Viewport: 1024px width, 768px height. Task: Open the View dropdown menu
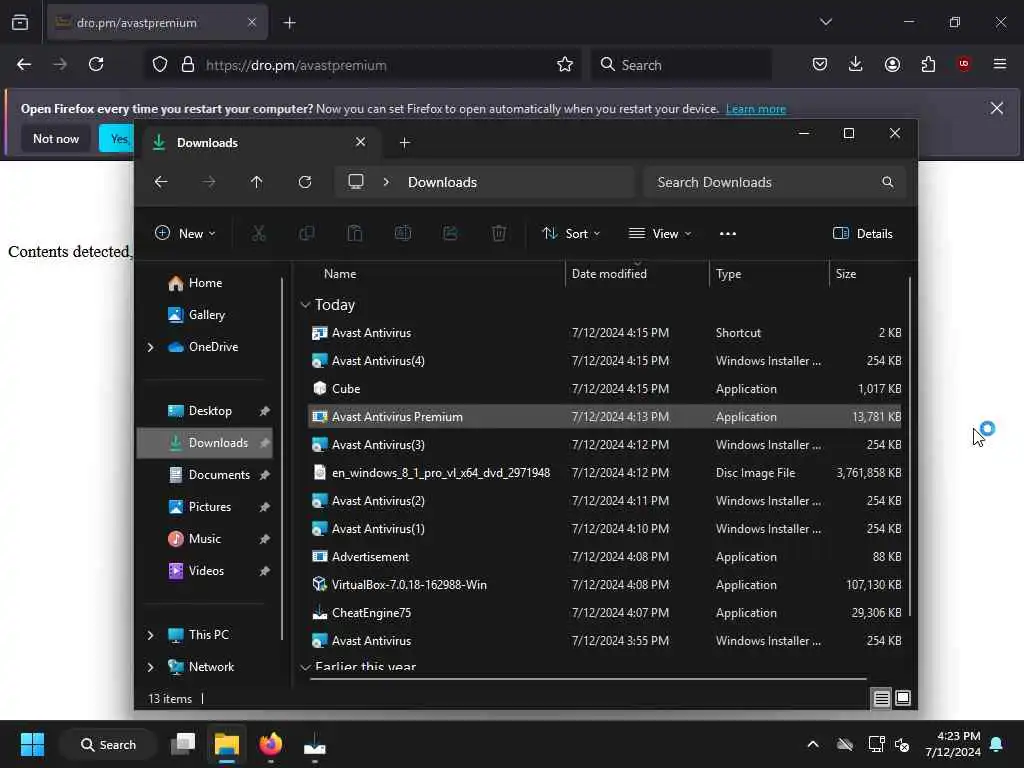pos(660,234)
